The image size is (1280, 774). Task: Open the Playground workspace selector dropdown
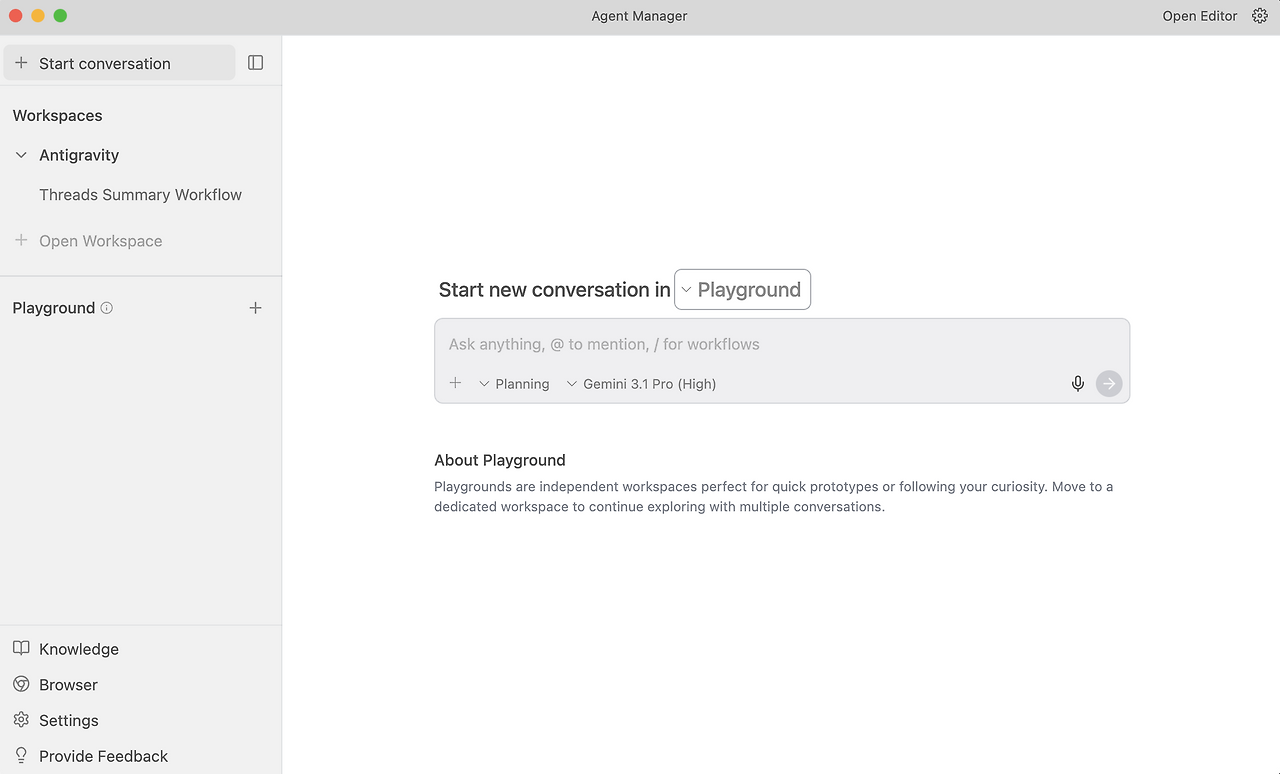click(742, 290)
